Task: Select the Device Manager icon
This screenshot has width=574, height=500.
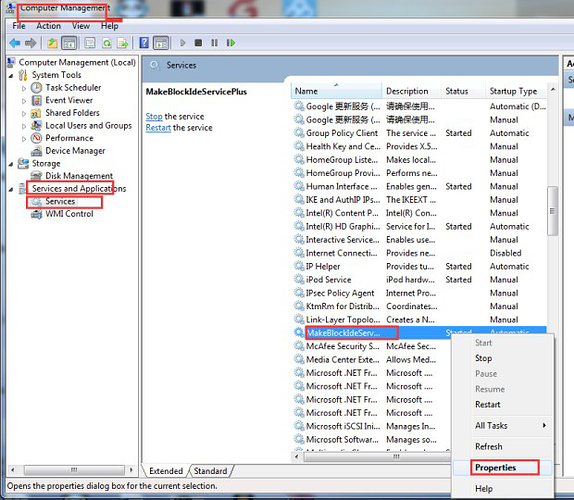Action: [36, 151]
